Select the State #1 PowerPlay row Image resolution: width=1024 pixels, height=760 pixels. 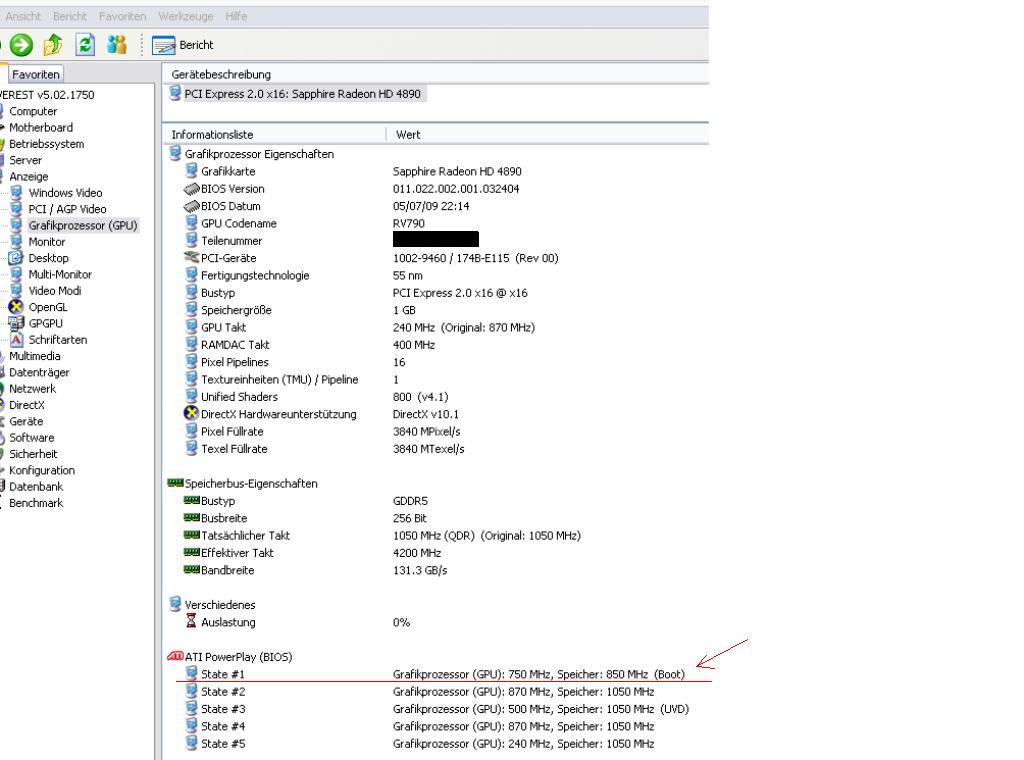[435, 674]
